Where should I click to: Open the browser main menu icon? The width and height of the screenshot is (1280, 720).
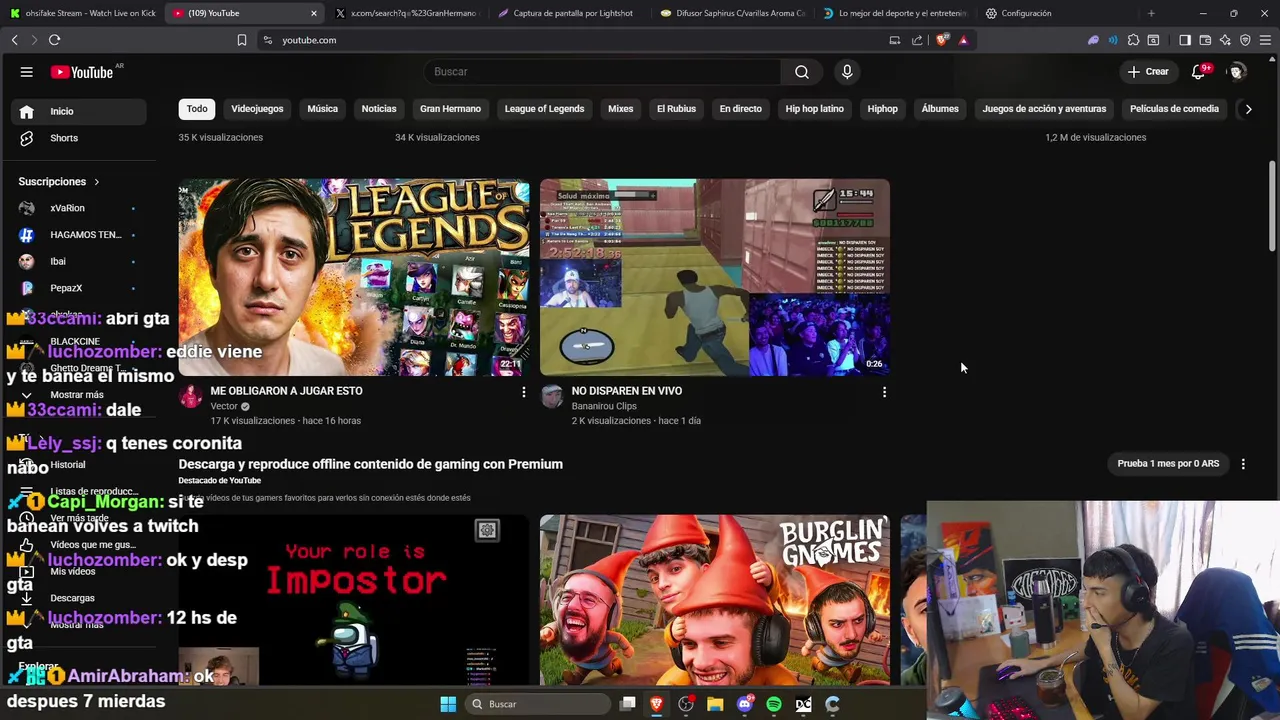[x=1266, y=40]
